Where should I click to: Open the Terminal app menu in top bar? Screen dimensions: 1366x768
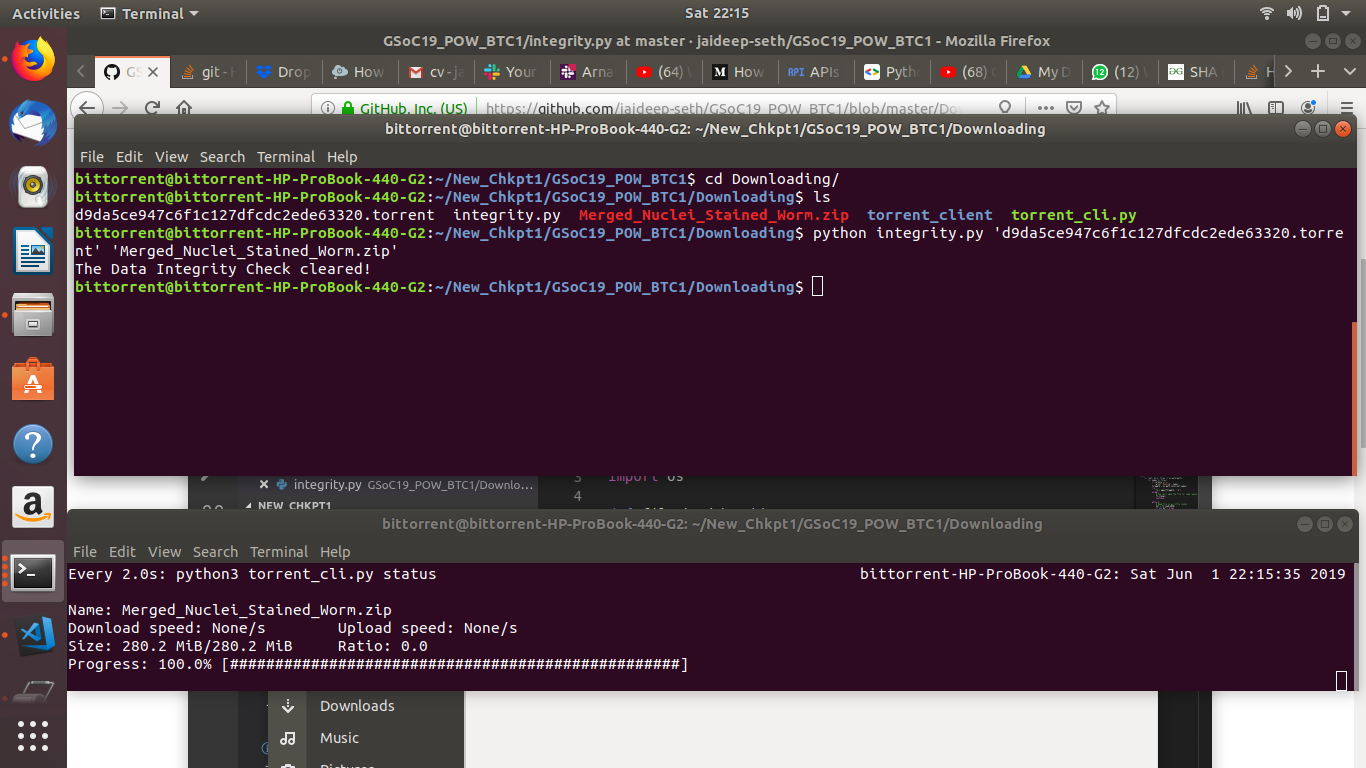pos(150,13)
